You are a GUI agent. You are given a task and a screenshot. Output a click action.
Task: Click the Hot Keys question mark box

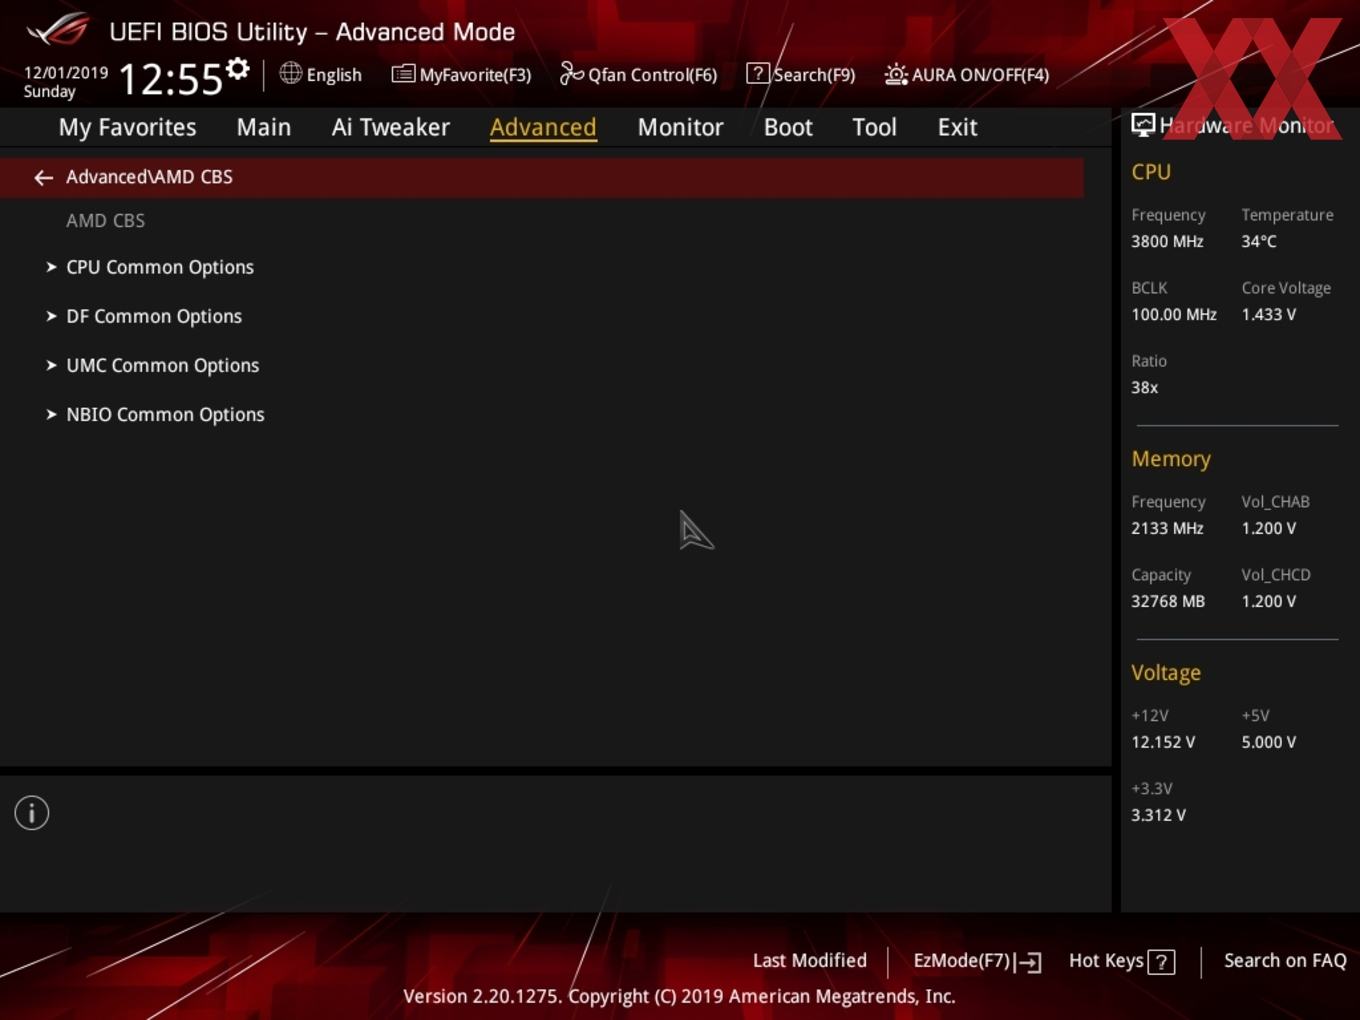(x=1161, y=962)
